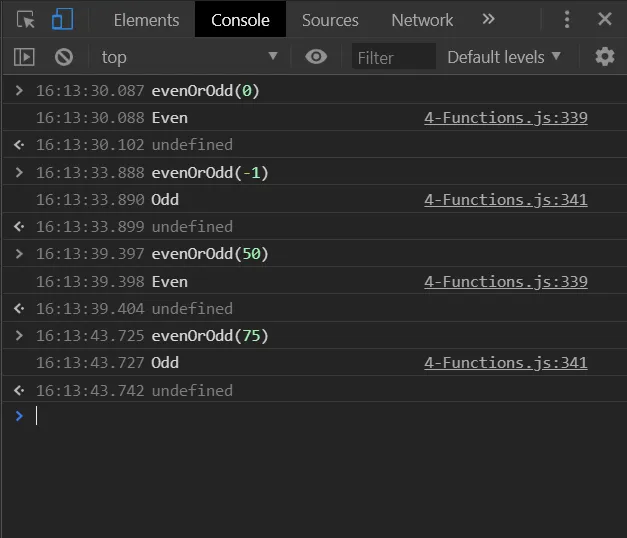This screenshot has height=538, width=627.
Task: Open 4-Functions.js:339 link for evenOrOdd(0) output
Action: 506,118
